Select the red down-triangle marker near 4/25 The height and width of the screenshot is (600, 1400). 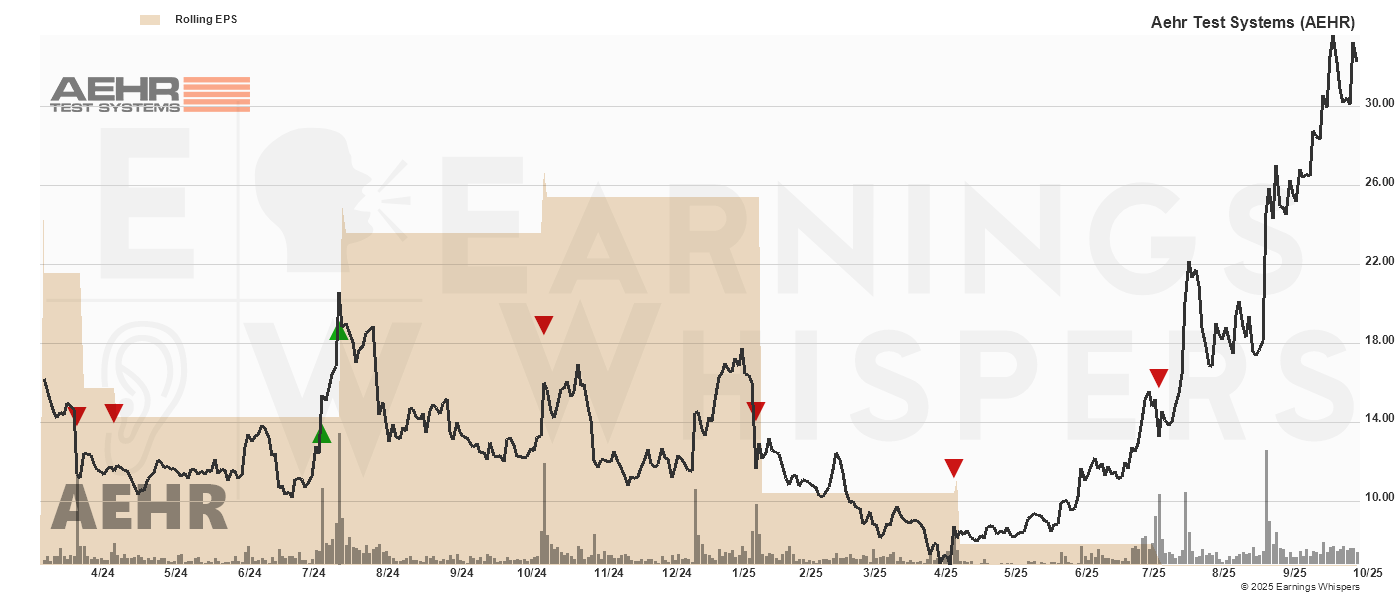coord(954,468)
